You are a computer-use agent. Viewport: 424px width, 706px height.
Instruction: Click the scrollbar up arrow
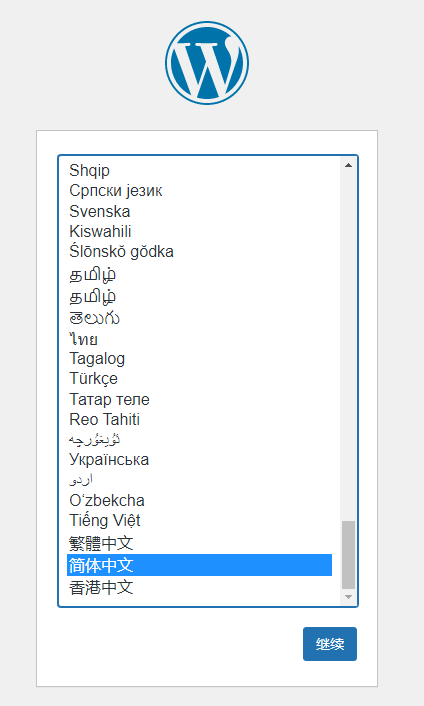pos(348,165)
